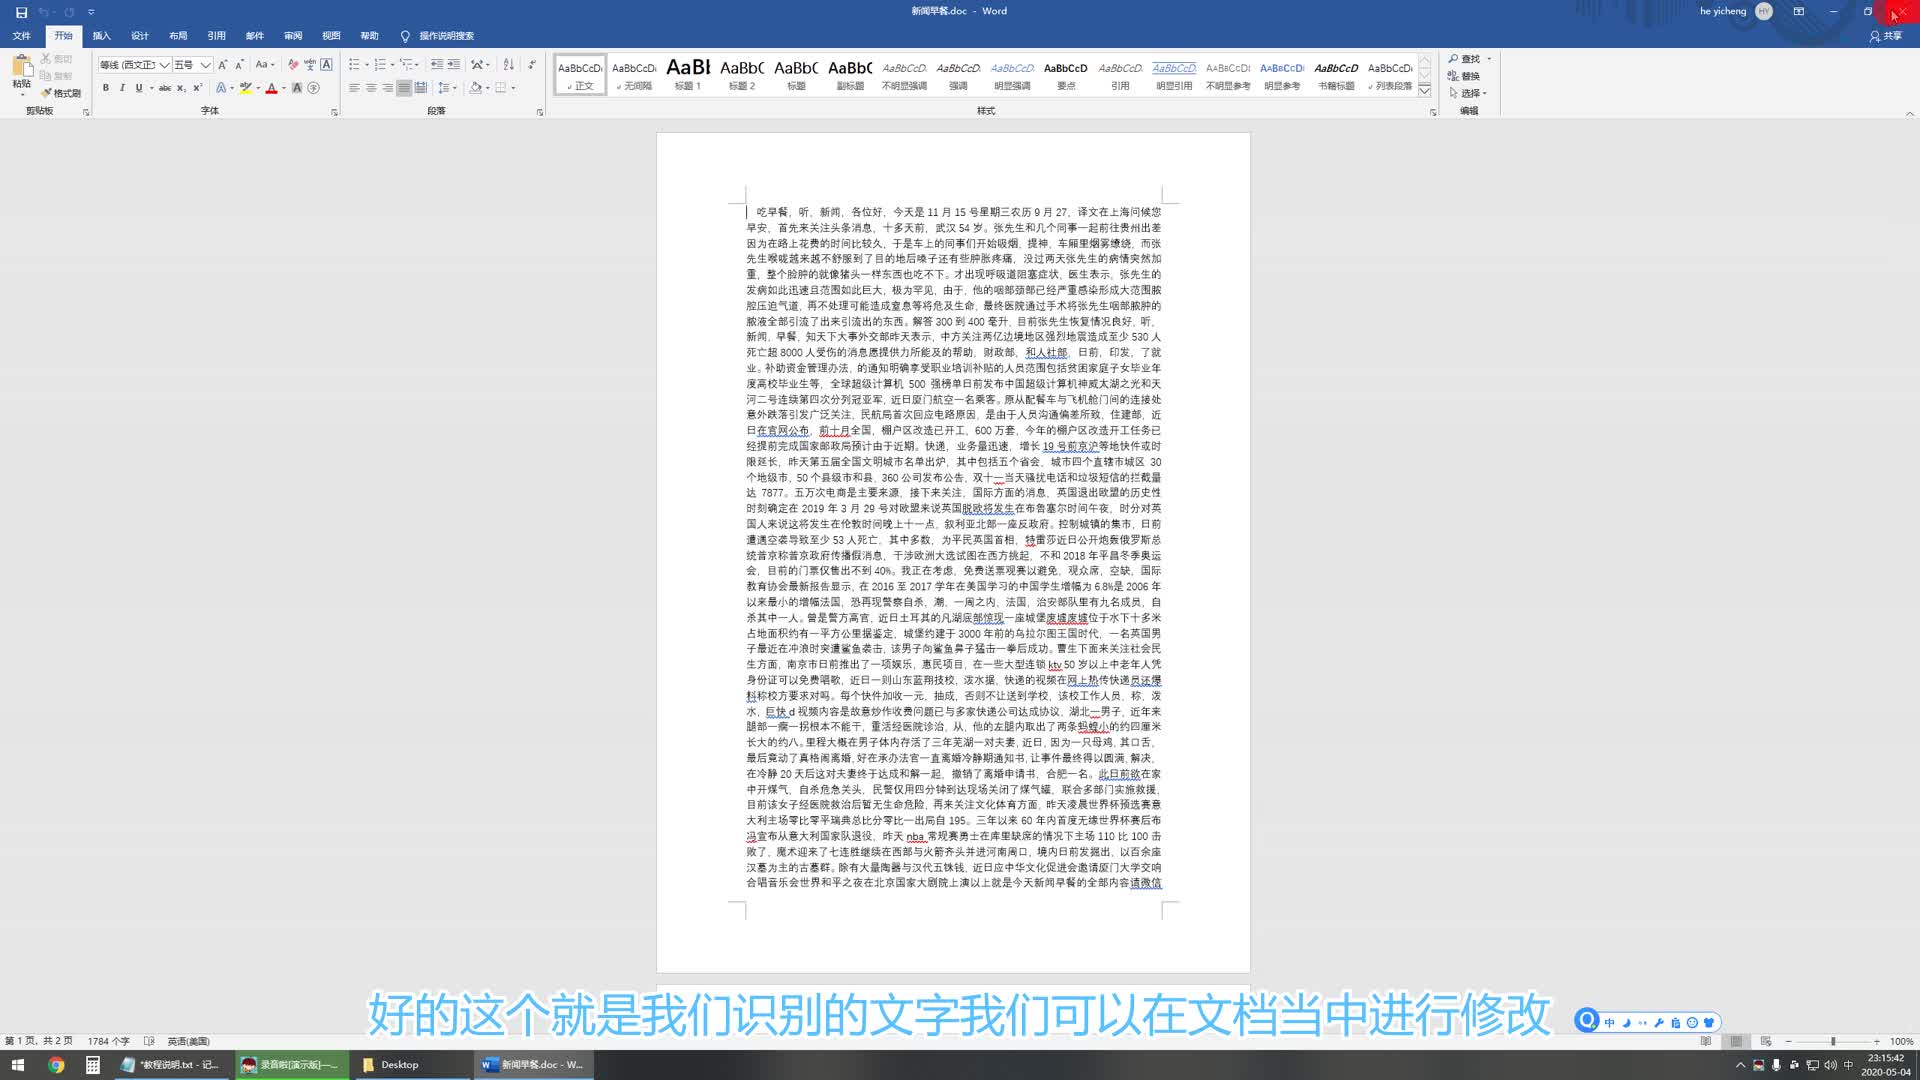Toggle justified paragraph alignment

(x=404, y=88)
